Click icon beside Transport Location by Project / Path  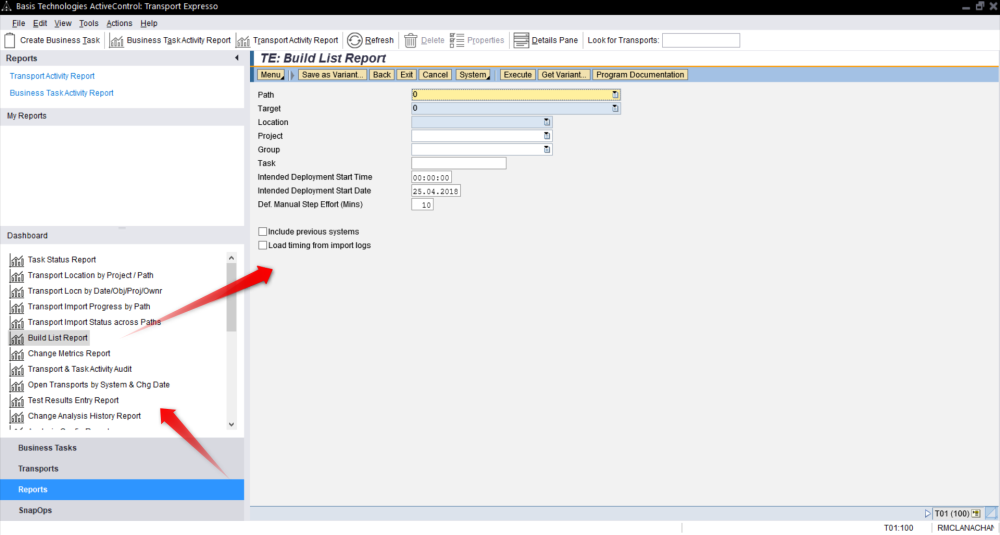(17, 276)
